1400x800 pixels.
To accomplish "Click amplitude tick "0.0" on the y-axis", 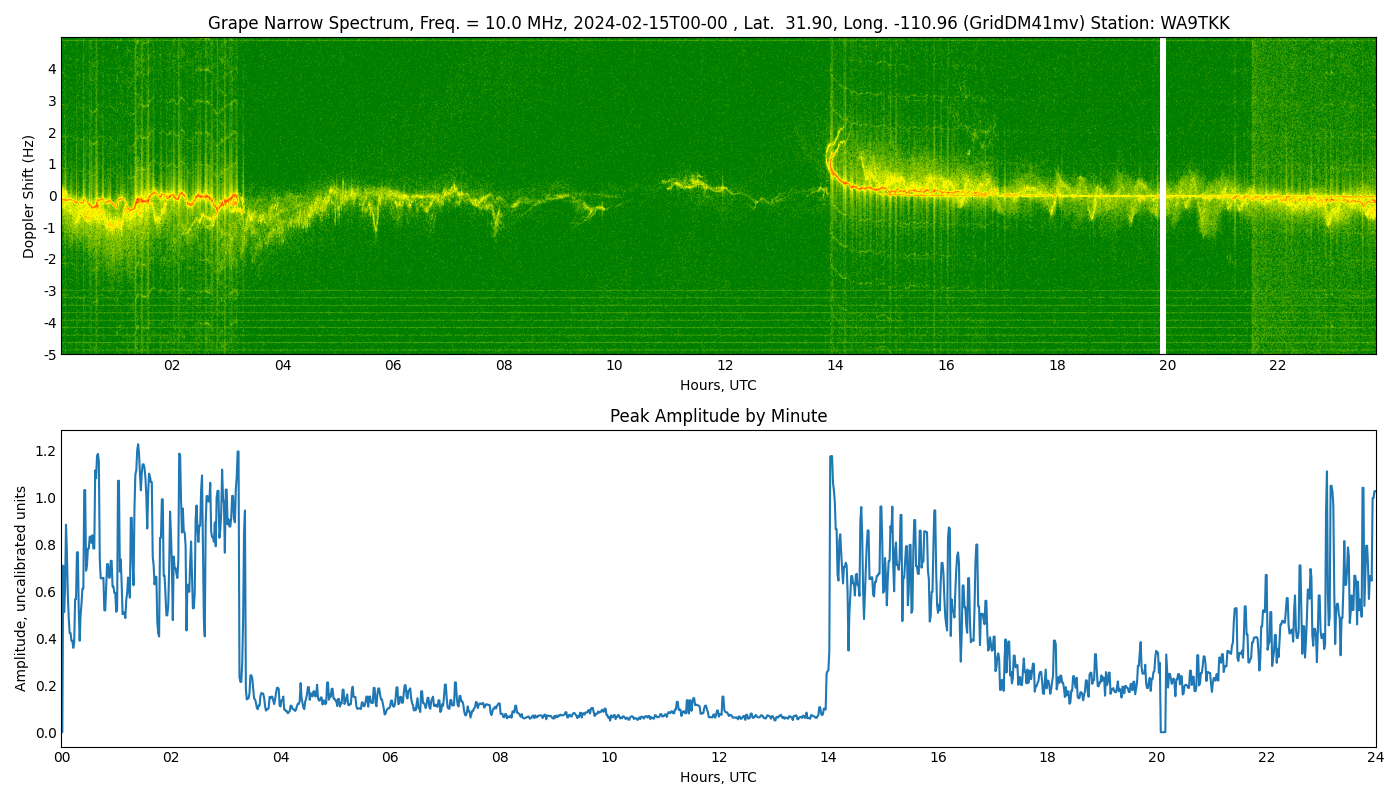I will (46, 733).
